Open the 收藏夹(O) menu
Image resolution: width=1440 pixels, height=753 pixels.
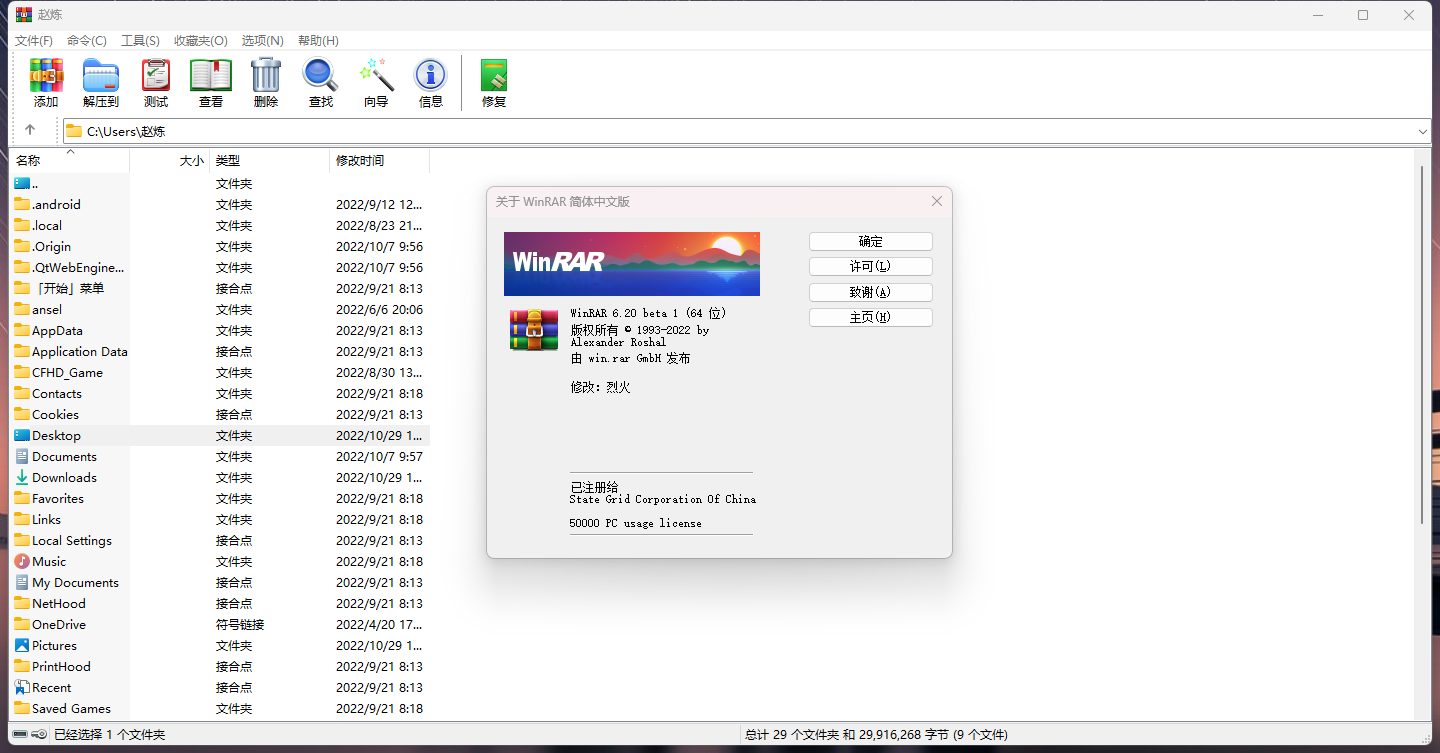pos(201,41)
